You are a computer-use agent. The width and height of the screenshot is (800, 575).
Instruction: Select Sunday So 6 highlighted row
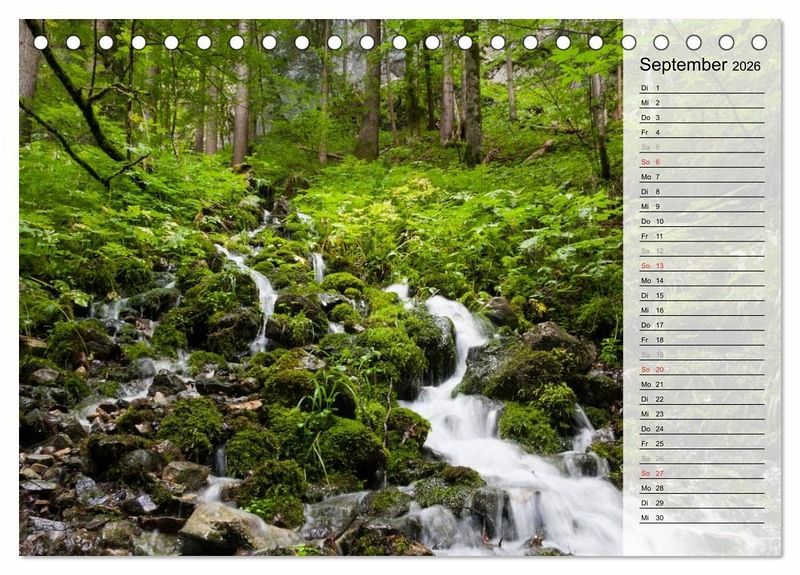coord(701,162)
